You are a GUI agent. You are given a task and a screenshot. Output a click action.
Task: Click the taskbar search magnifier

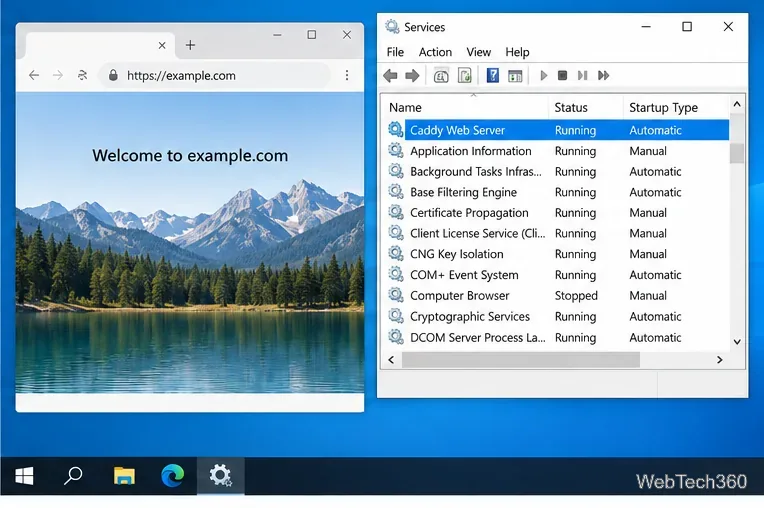click(73, 475)
